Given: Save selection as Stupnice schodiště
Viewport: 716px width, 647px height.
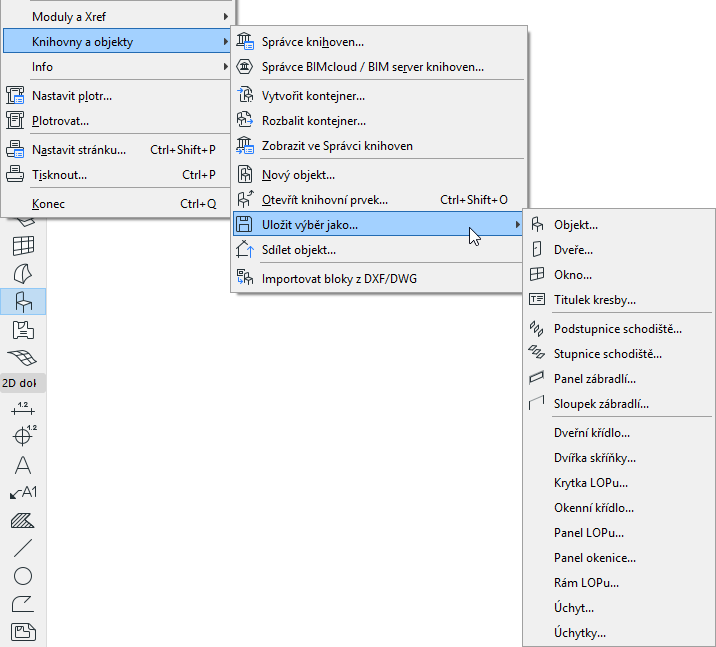Looking at the screenshot, I should pos(618,354).
